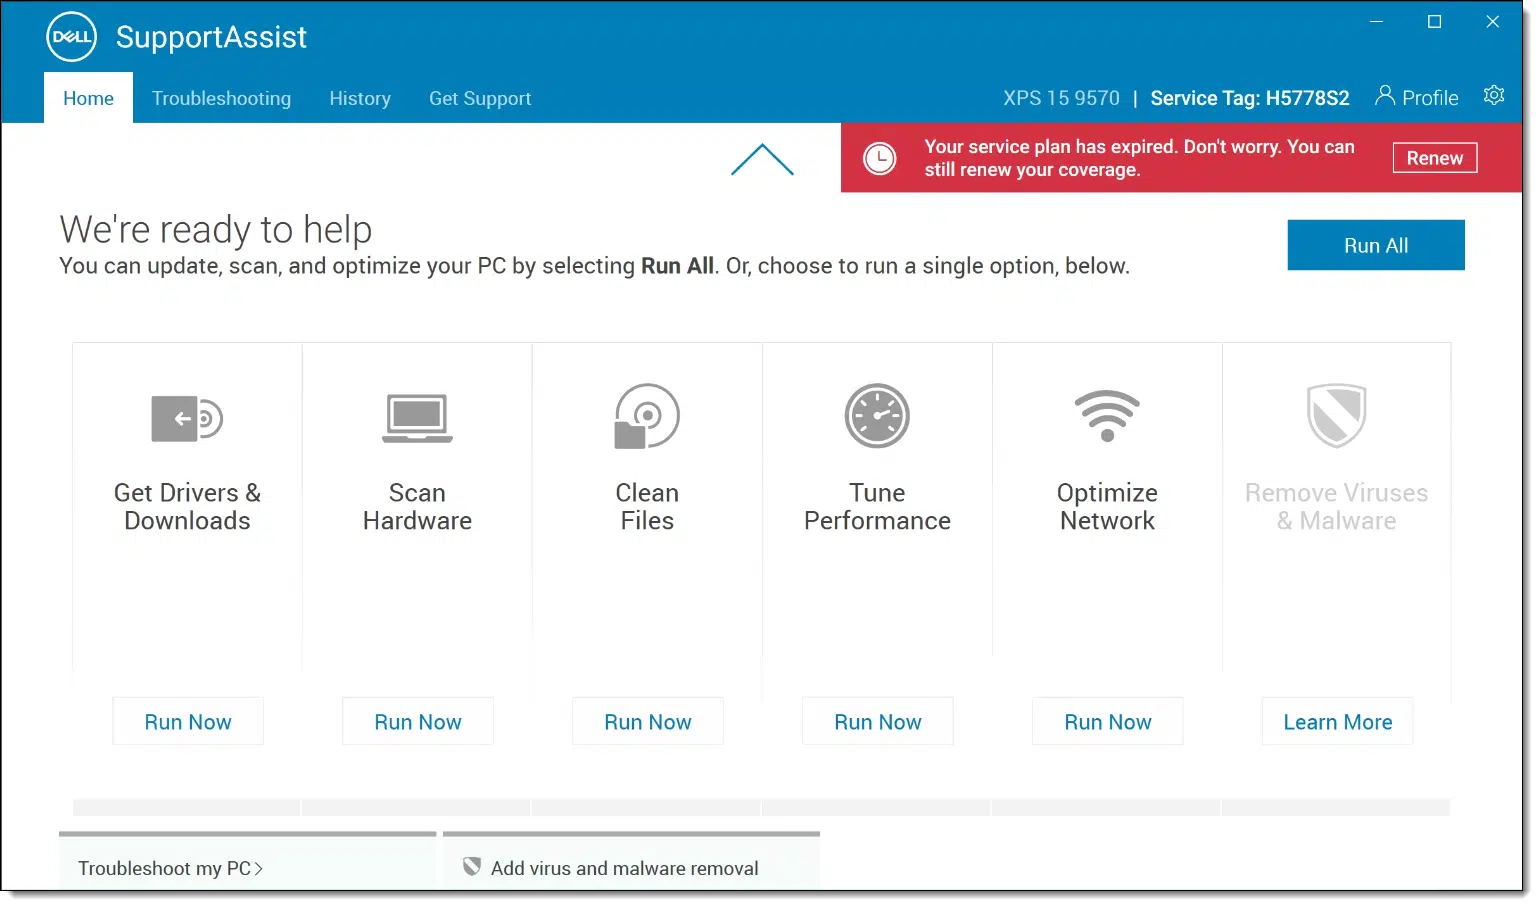Screen dimensions: 1538x906
Task: Close the SupportAssist window
Action: [x=1492, y=21]
